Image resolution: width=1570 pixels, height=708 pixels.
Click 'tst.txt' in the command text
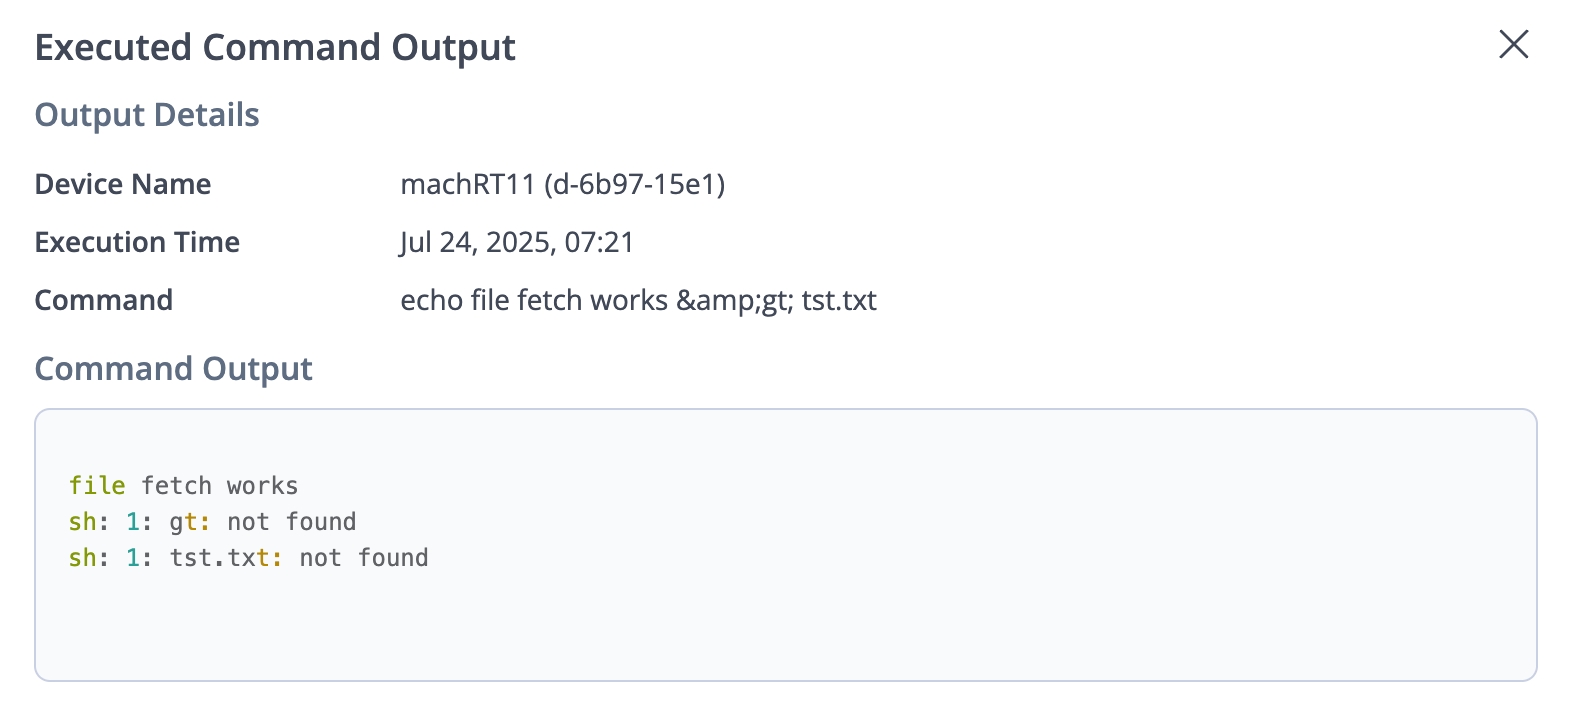pos(839,300)
